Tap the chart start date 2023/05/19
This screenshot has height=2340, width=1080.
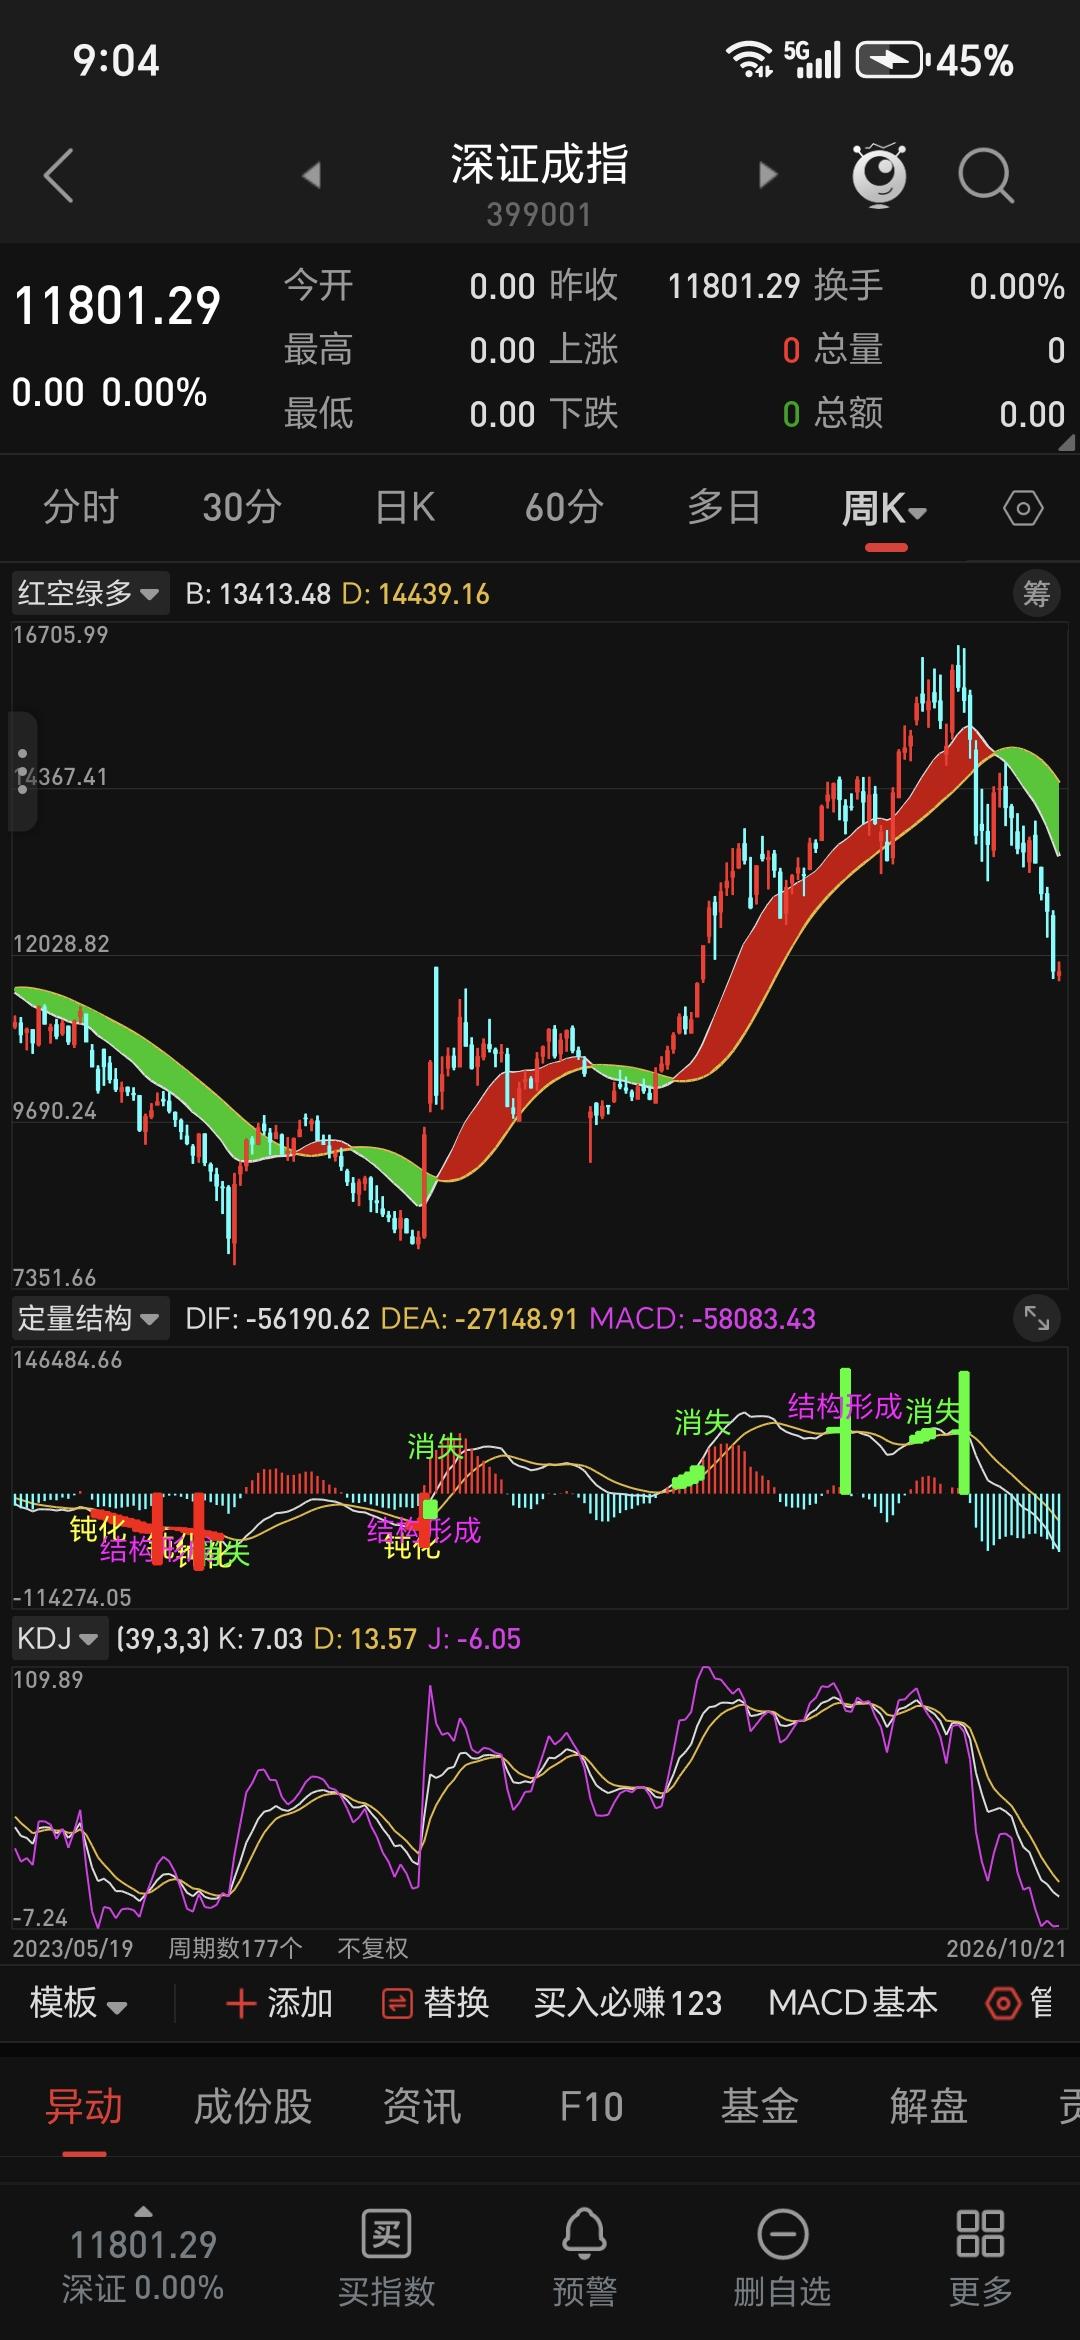[73, 1948]
